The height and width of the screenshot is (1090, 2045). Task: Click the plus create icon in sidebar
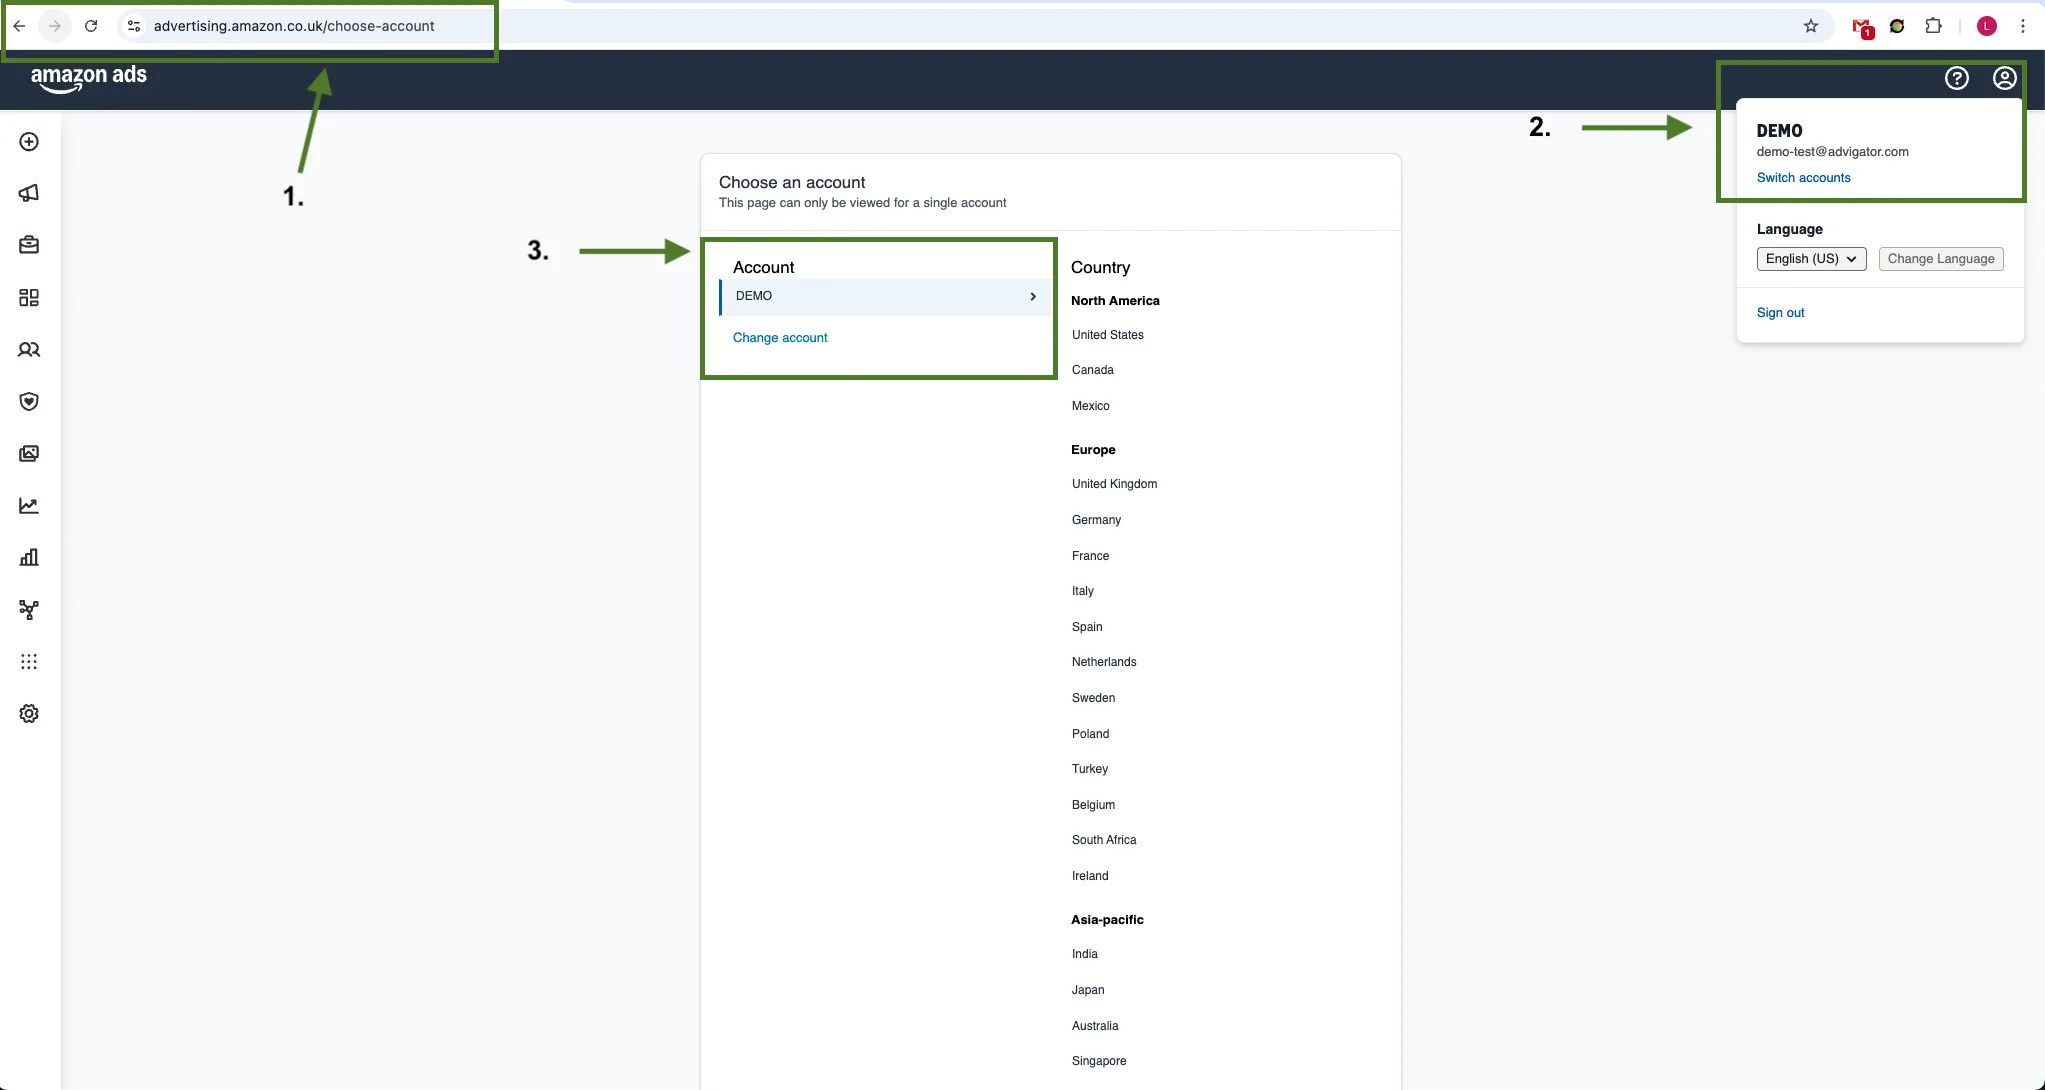coord(29,142)
